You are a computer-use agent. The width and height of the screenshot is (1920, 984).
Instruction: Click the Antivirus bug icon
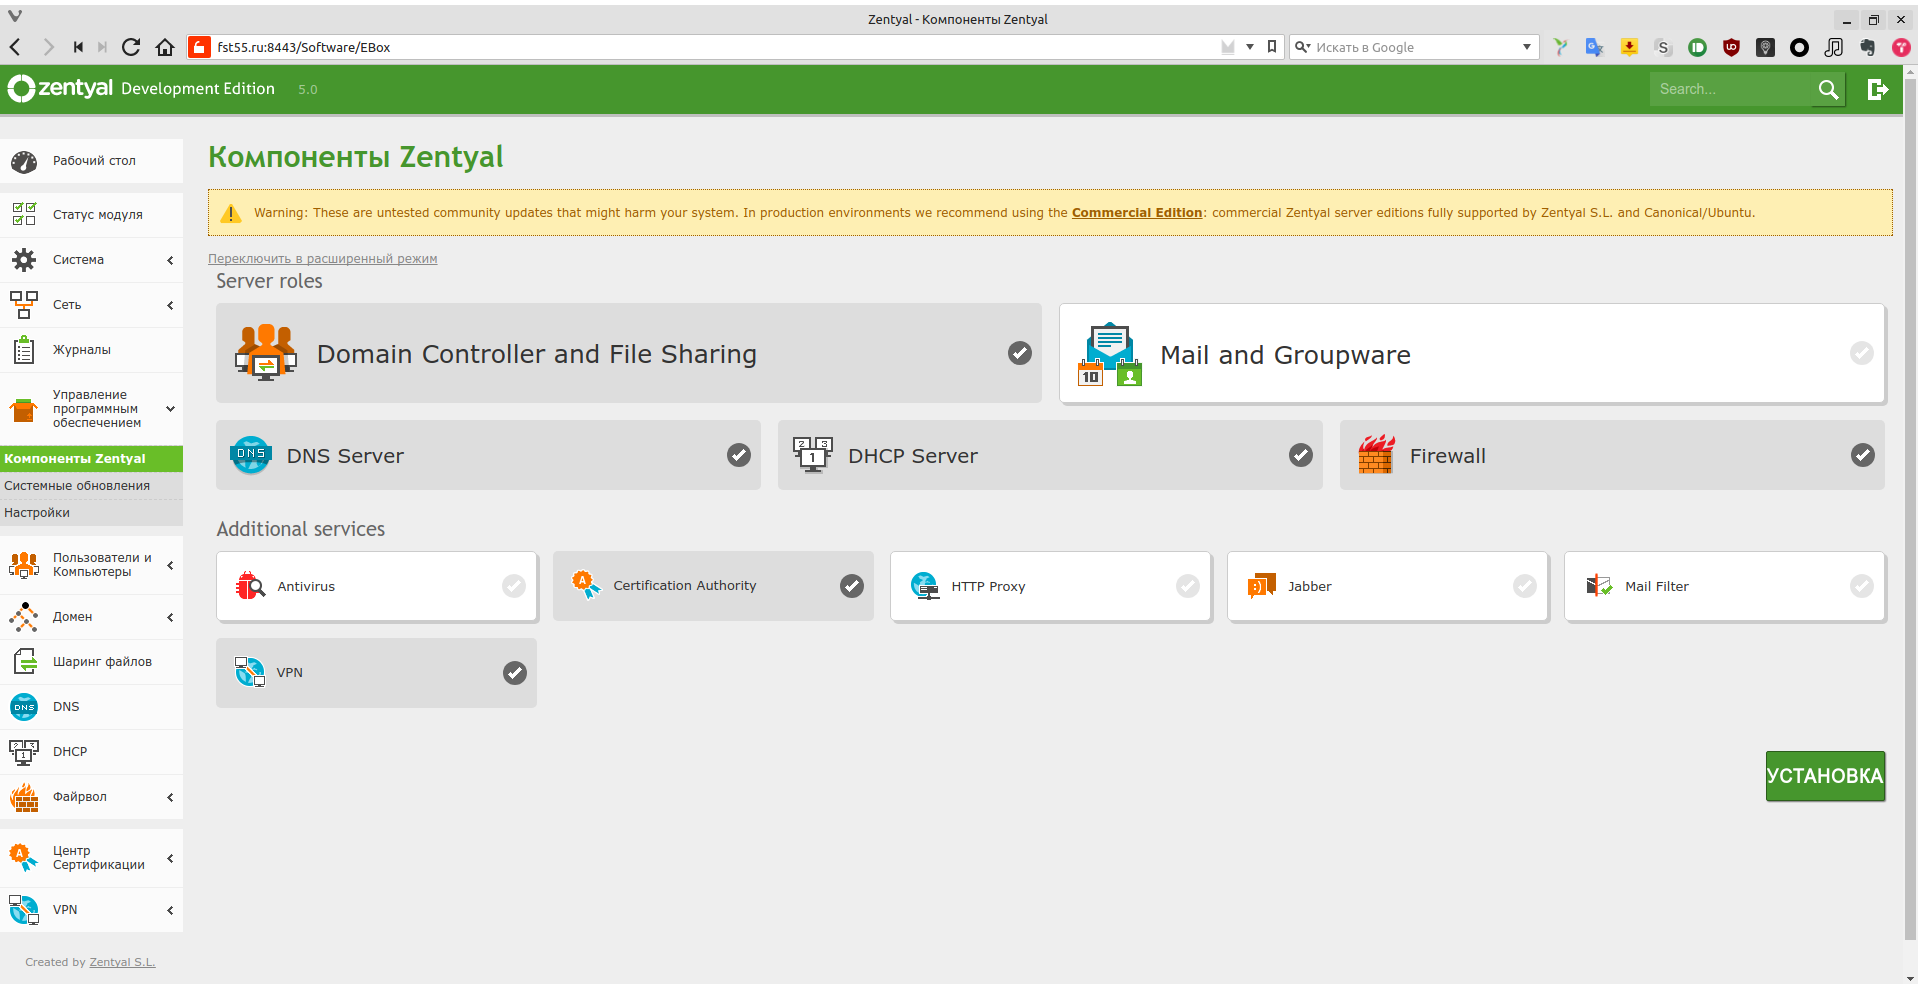(x=249, y=586)
